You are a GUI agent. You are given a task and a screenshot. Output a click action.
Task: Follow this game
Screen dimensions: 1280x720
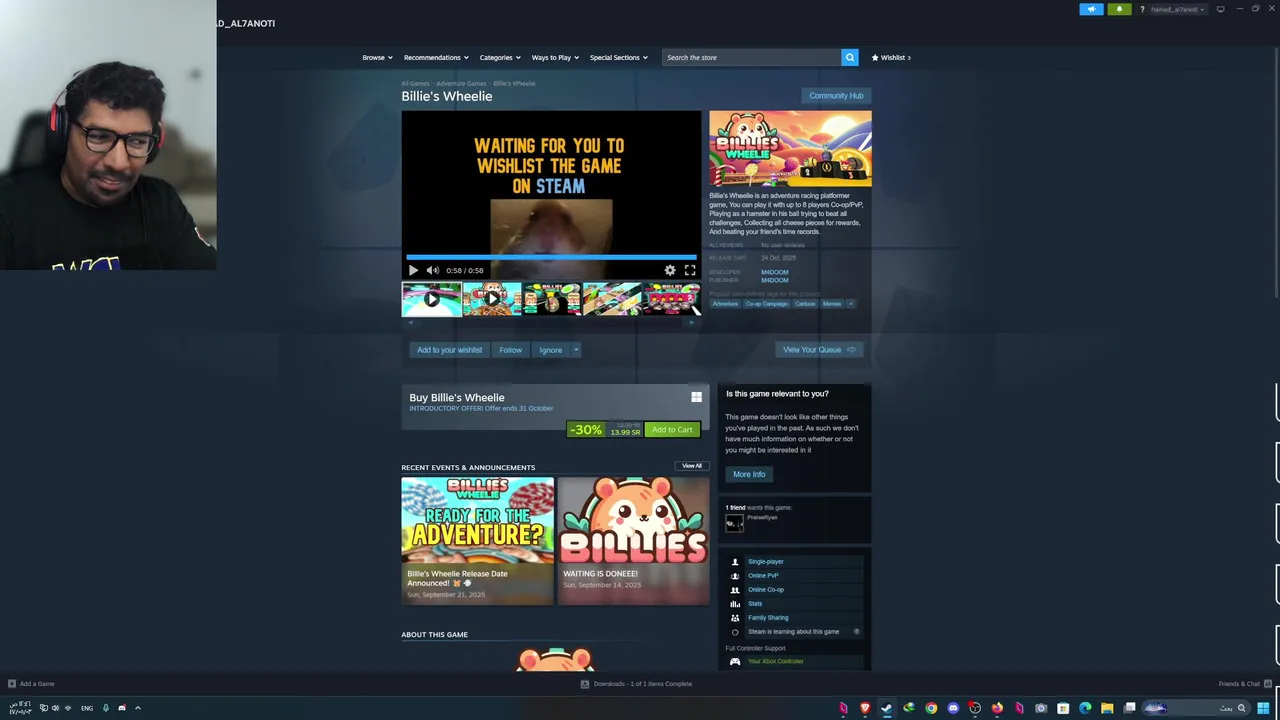[x=510, y=350]
